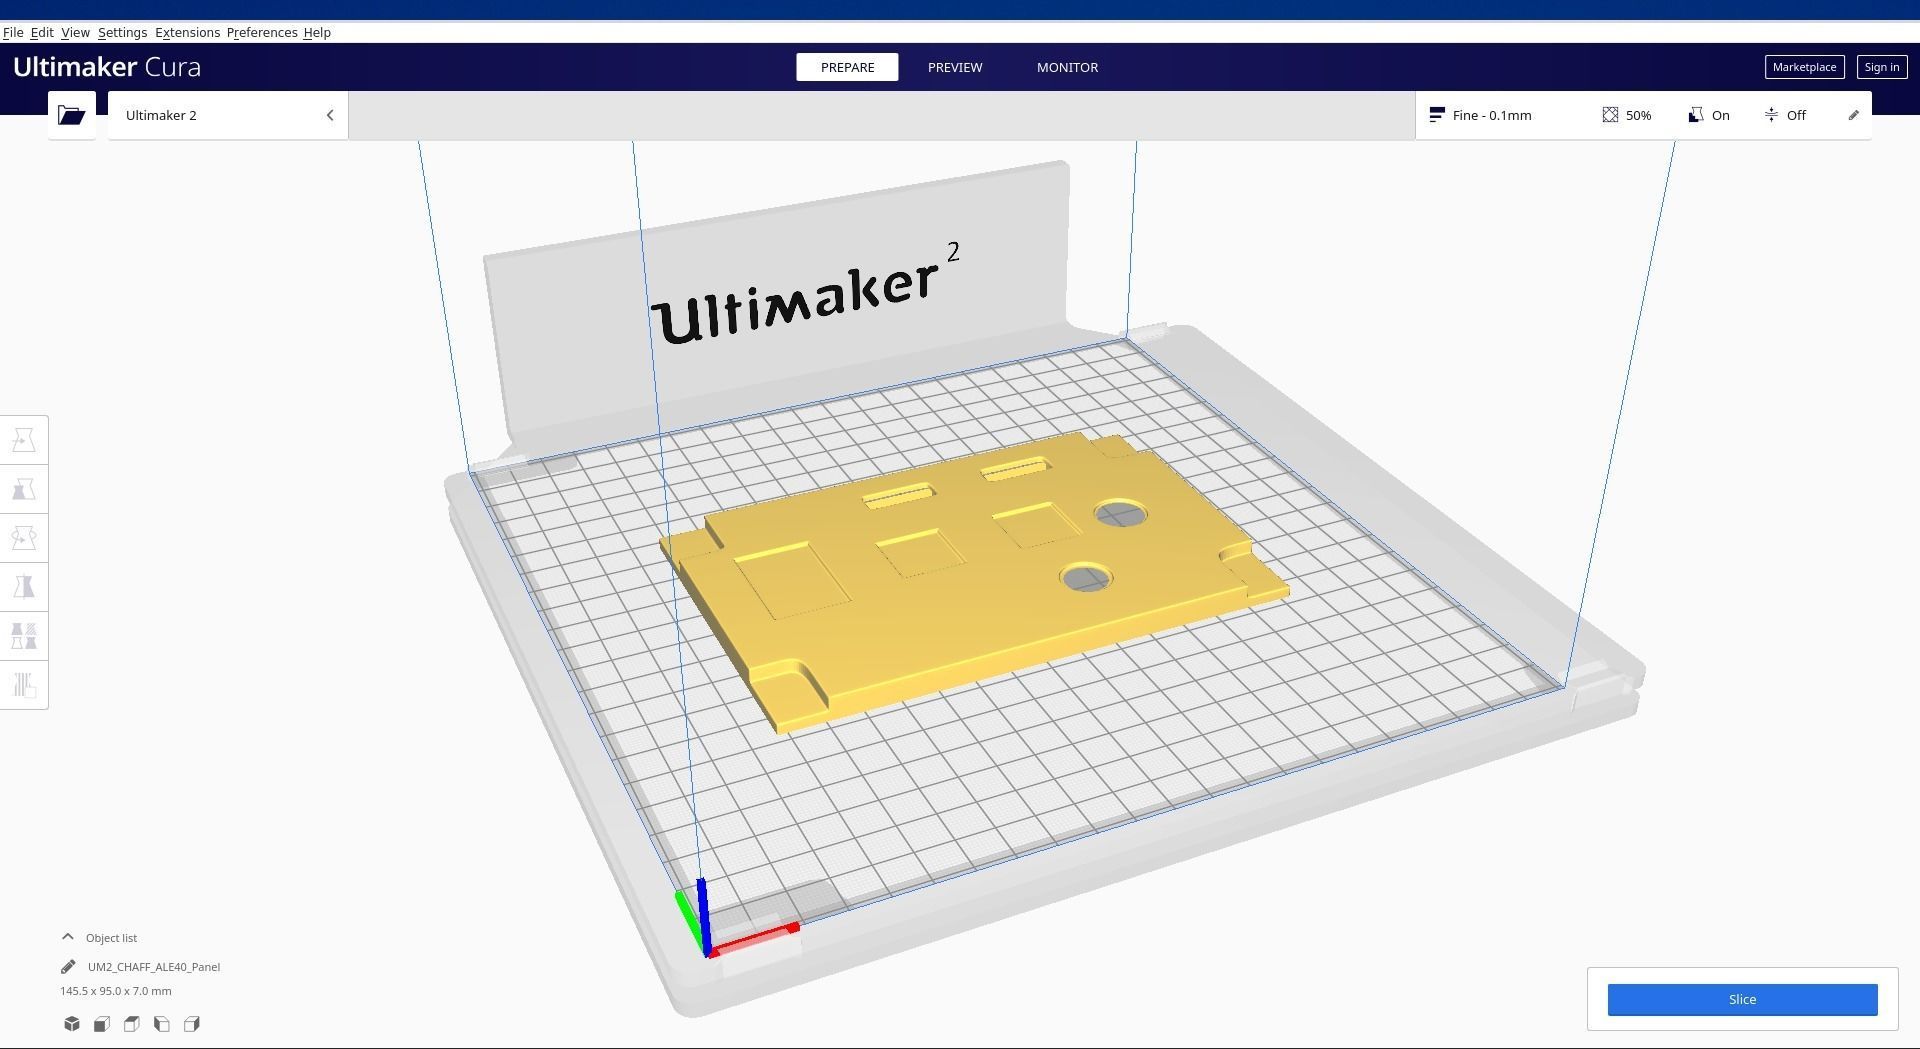Switch to front view camera icon
This screenshot has width=1920, height=1049.
pyautogui.click(x=102, y=1024)
